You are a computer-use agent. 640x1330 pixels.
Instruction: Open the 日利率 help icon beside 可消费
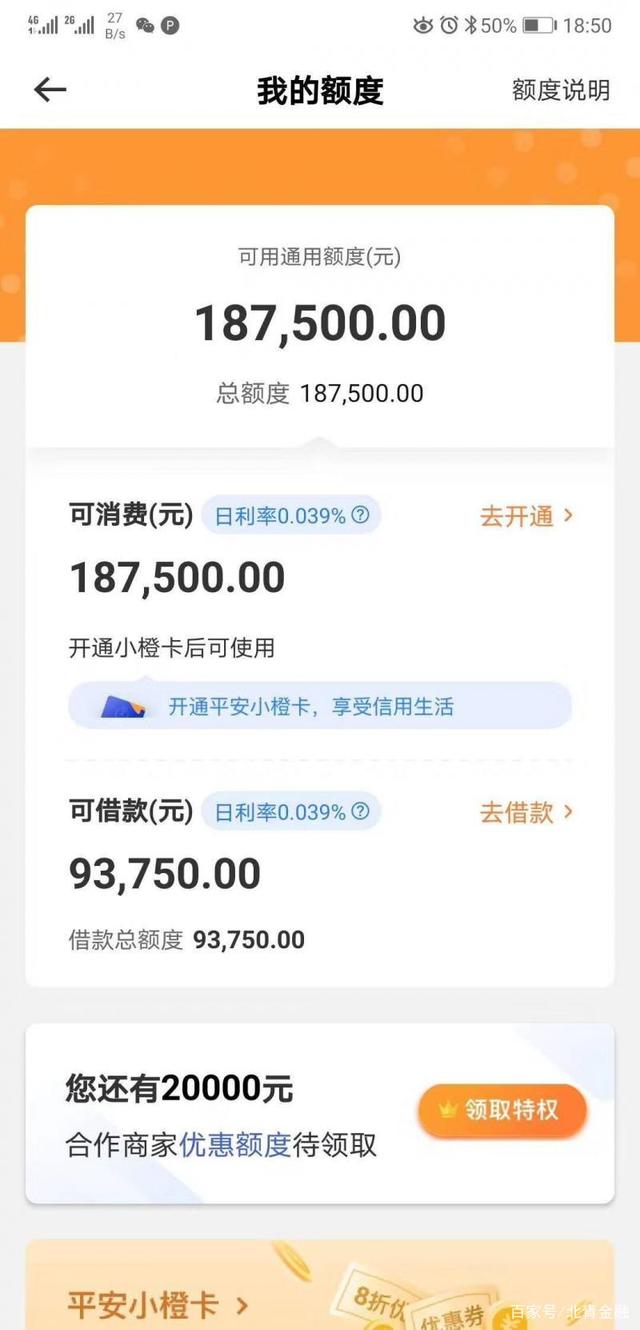(361, 516)
